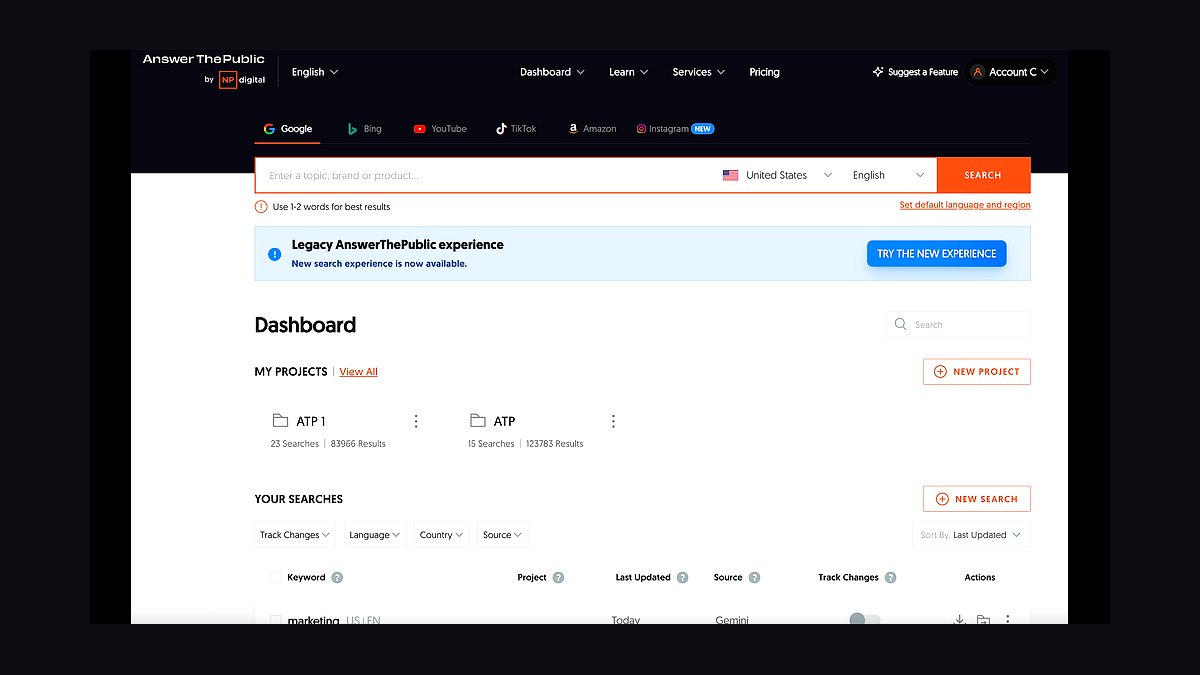Viewport: 1200px width, 675px height.
Task: Click the info icon in Legacy banner
Action: [x=275, y=254]
